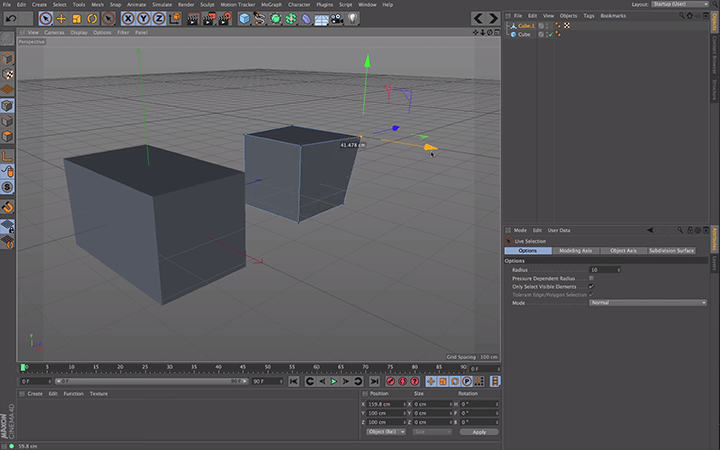
Task: Switch to the Modeling Axis tab
Action: point(575,251)
